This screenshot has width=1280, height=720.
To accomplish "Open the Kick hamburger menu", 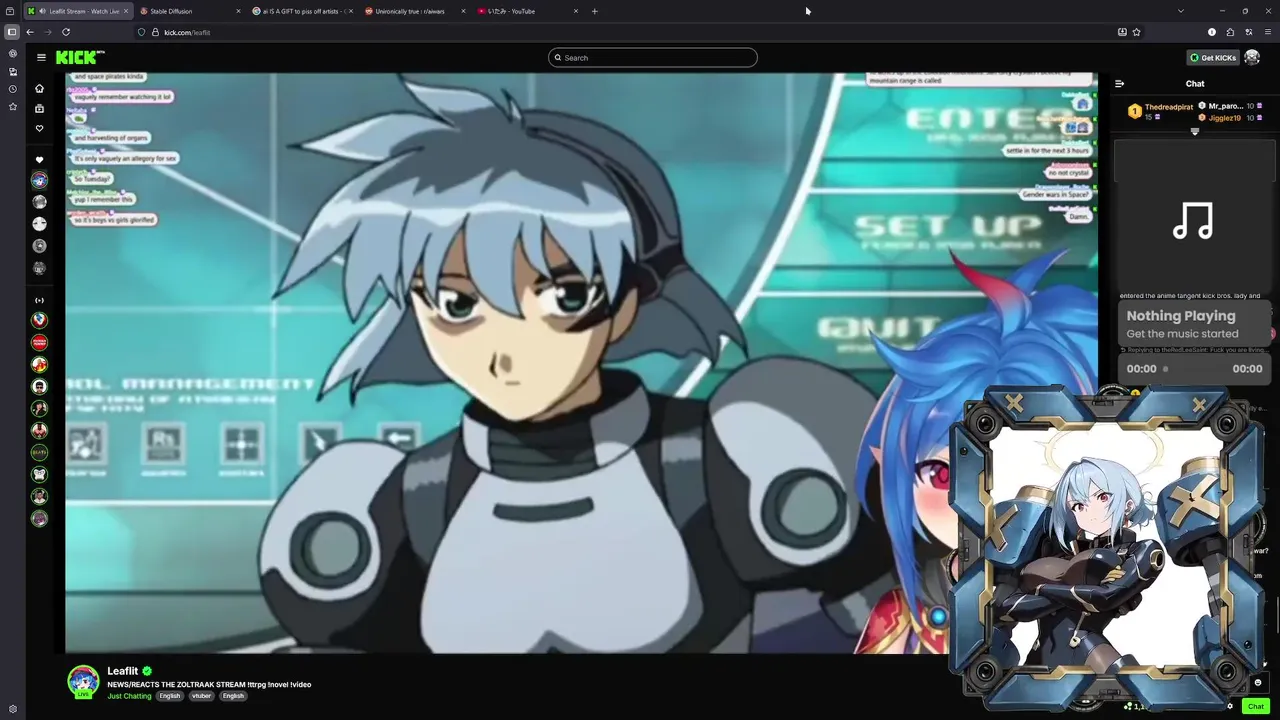I will click(41, 58).
